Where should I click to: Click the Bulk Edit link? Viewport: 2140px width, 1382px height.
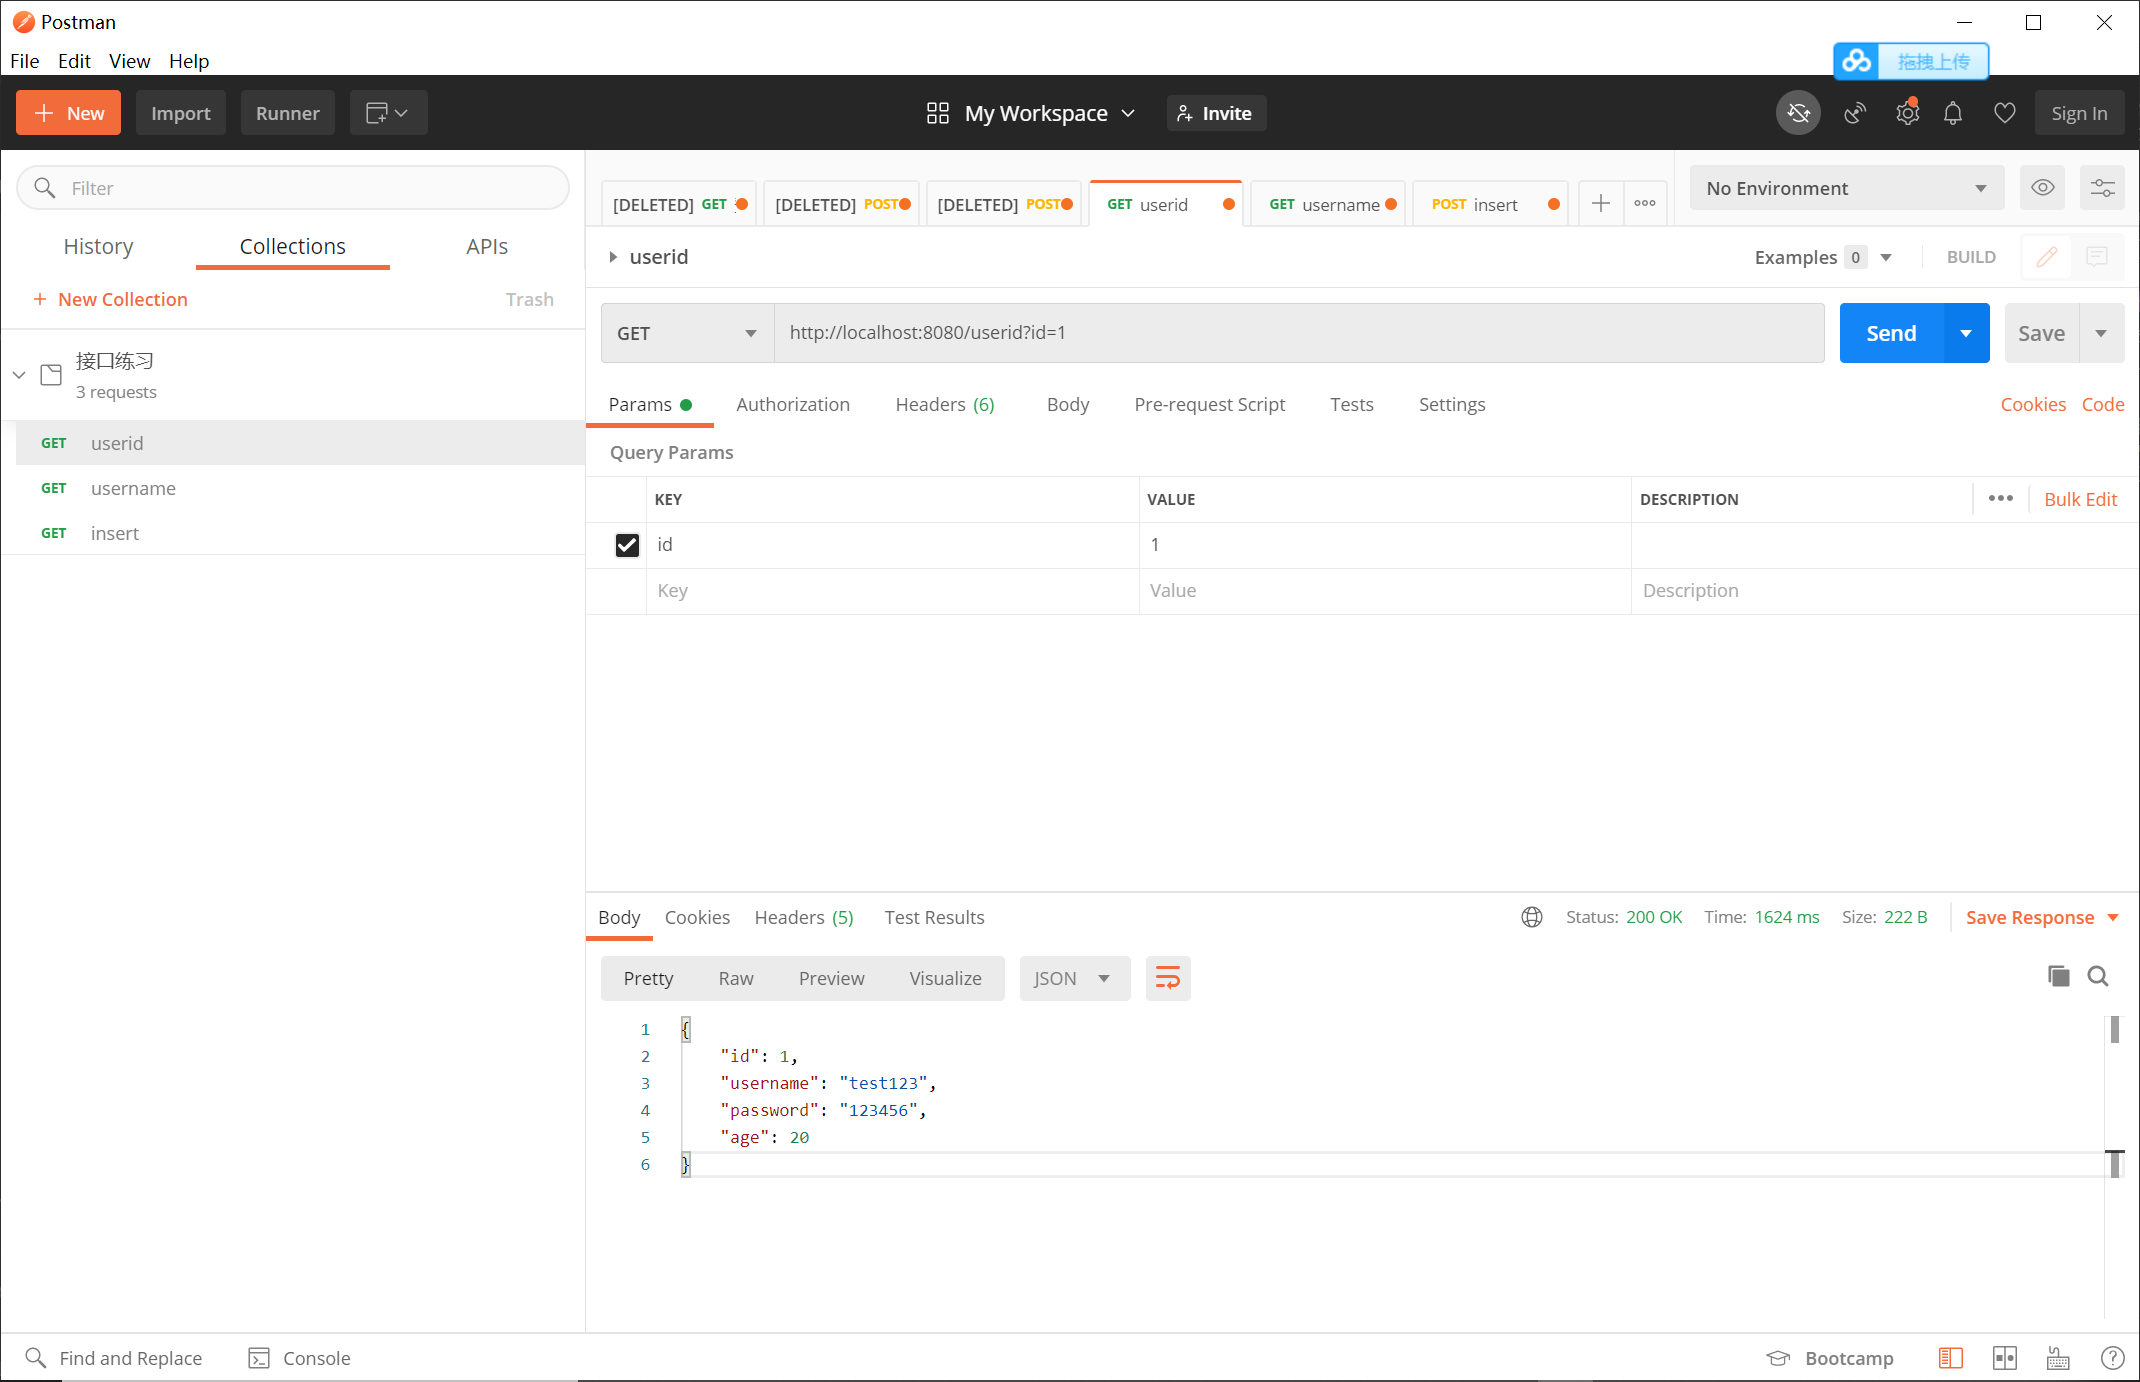click(2084, 498)
